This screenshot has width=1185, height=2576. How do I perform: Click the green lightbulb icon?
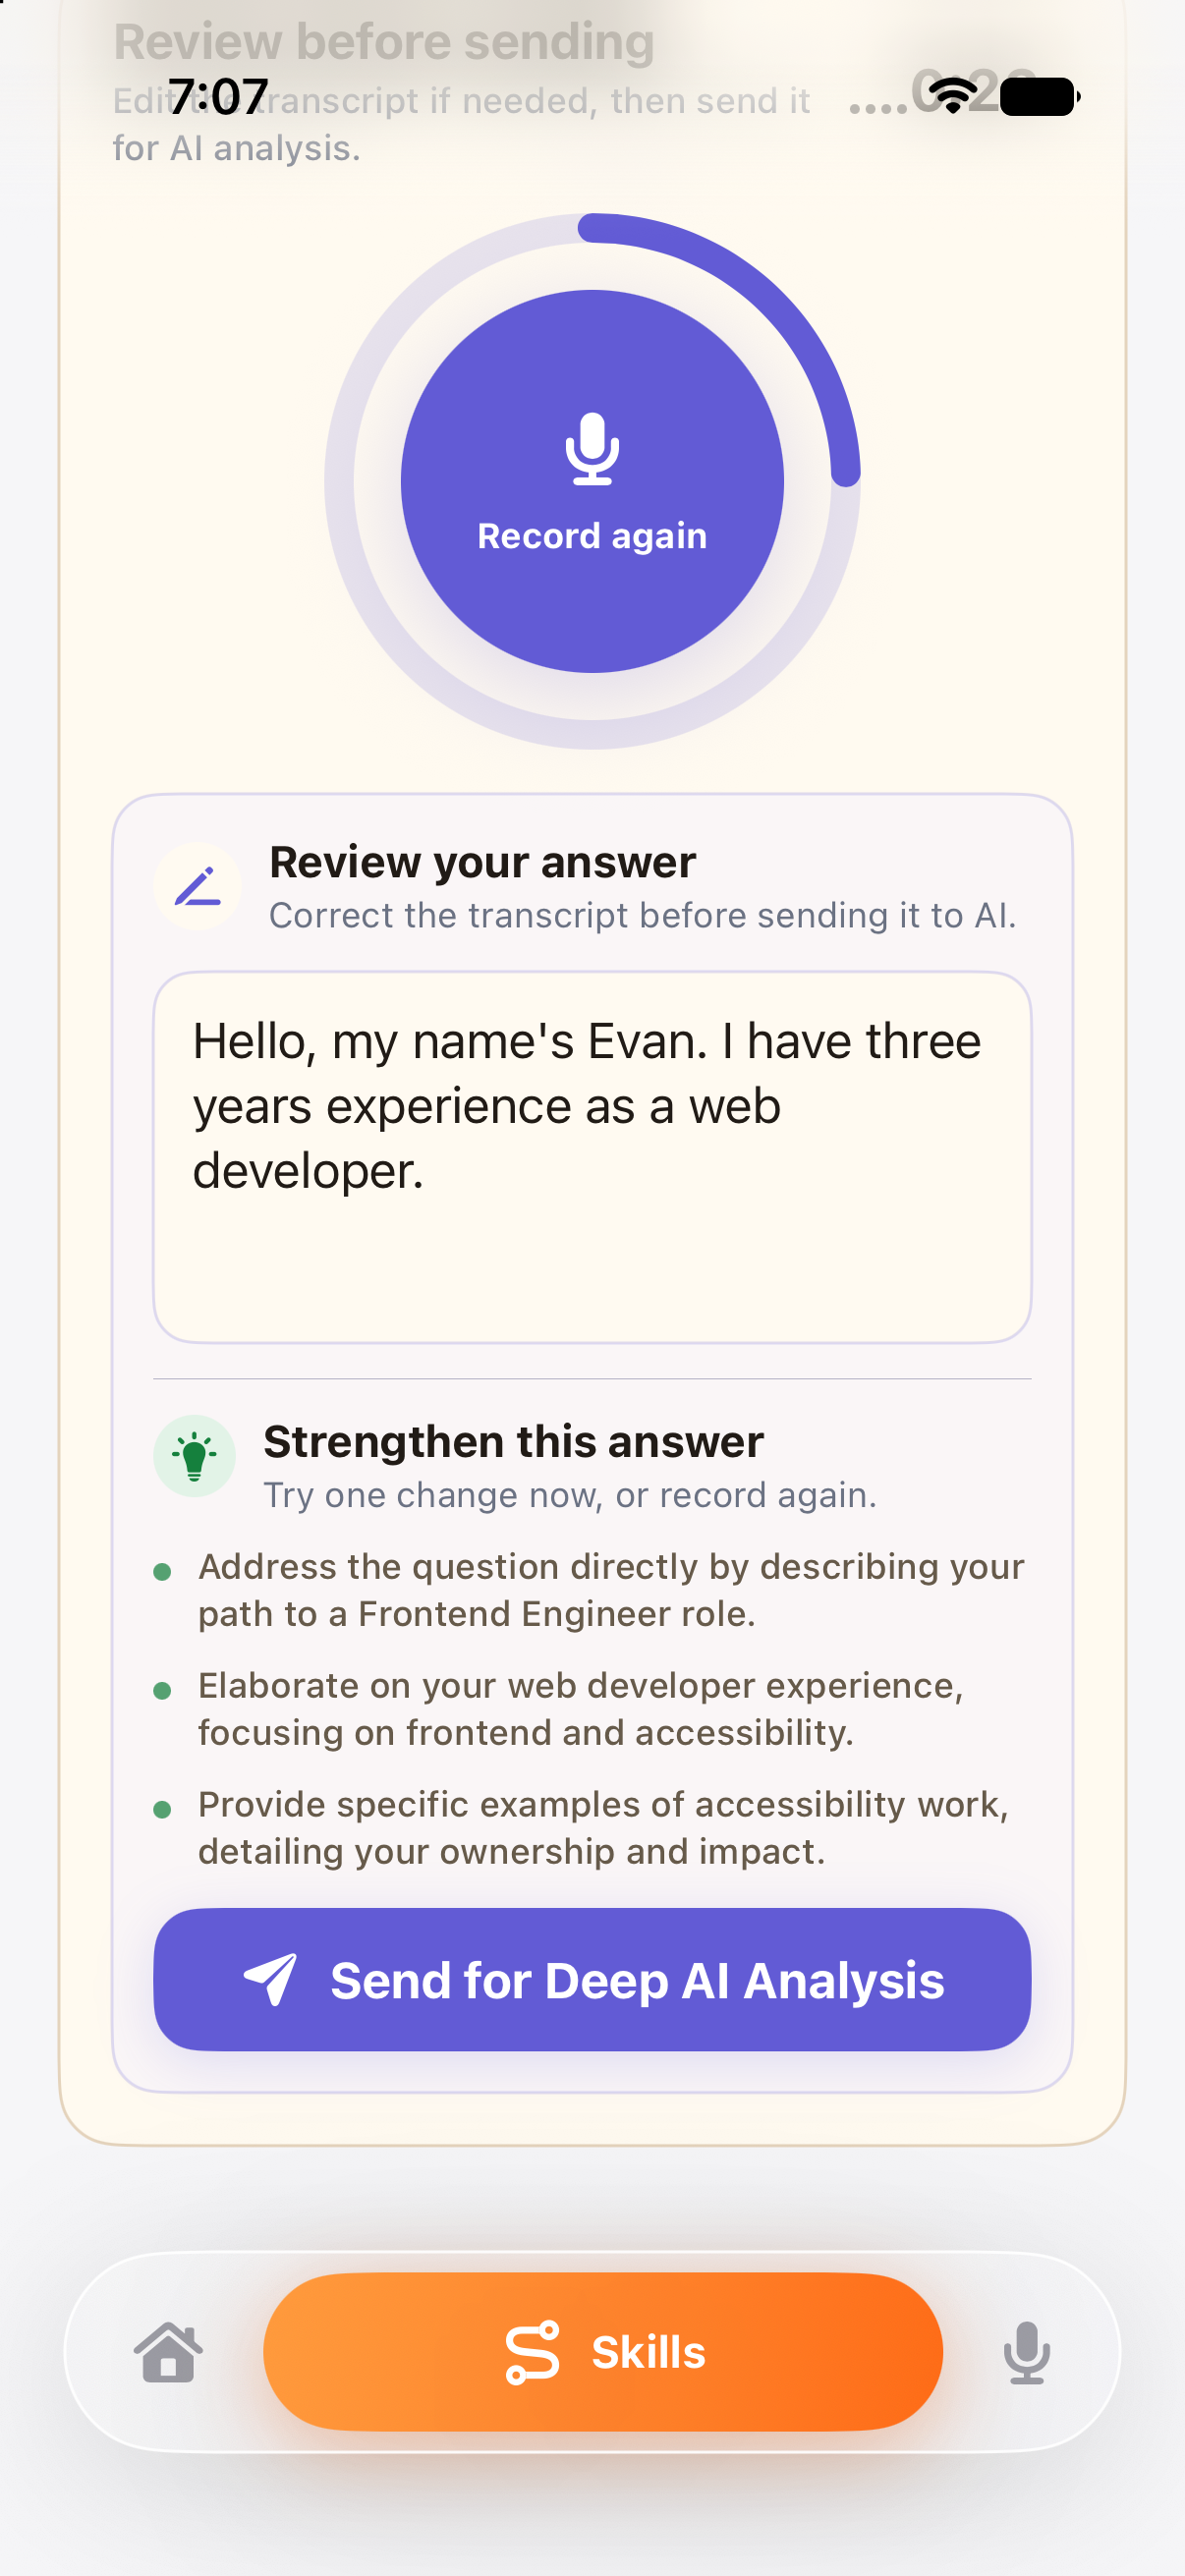[x=194, y=1456]
